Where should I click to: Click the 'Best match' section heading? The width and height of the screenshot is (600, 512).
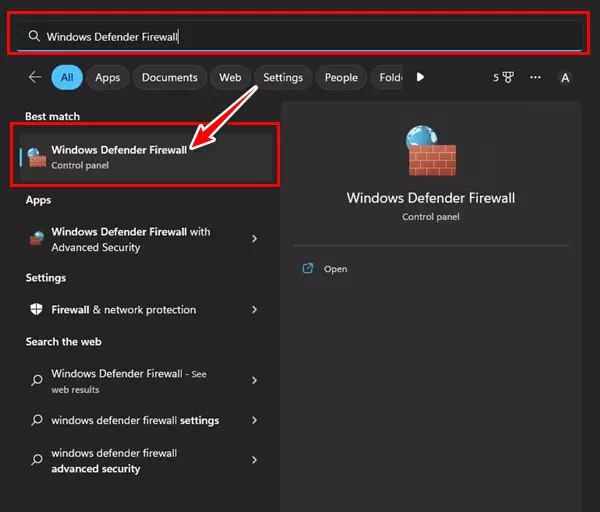click(x=52, y=116)
